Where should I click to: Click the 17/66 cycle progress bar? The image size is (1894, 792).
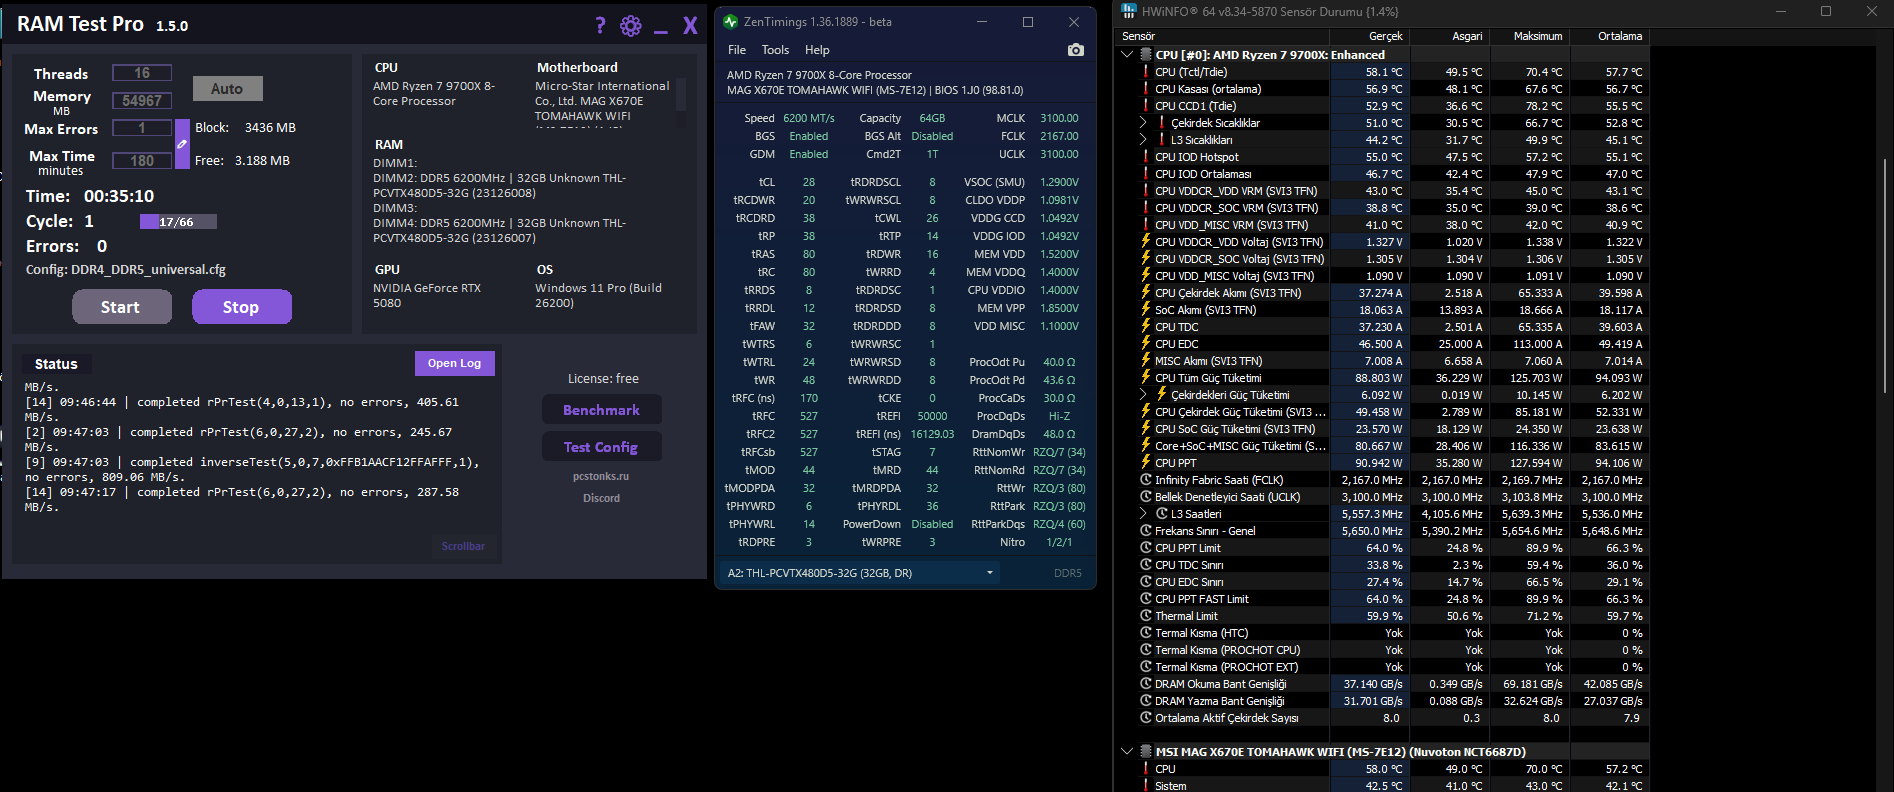(x=178, y=222)
